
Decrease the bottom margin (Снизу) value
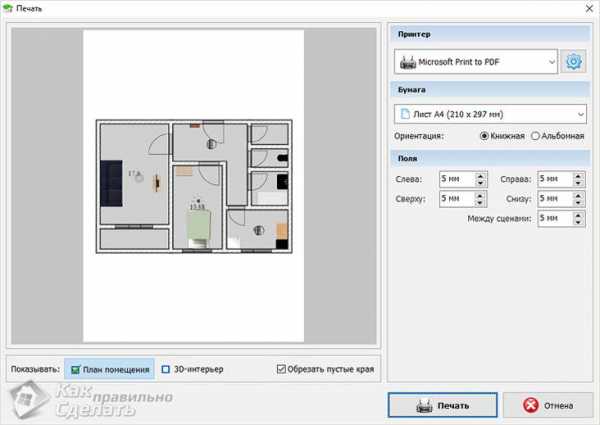[x=579, y=203]
